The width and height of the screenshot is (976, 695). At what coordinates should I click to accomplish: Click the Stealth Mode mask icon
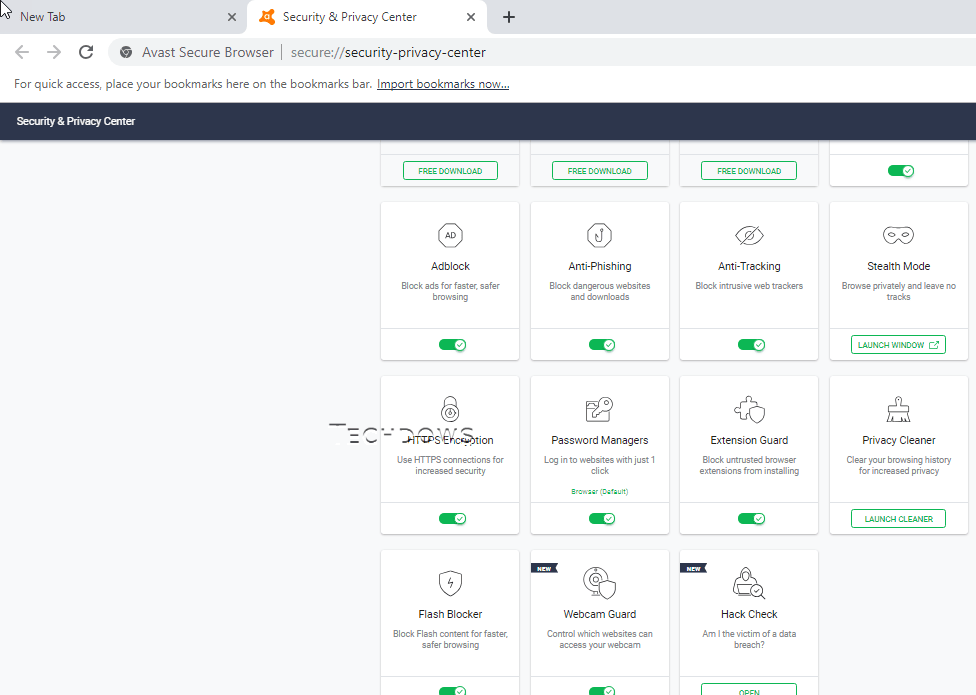click(x=898, y=235)
